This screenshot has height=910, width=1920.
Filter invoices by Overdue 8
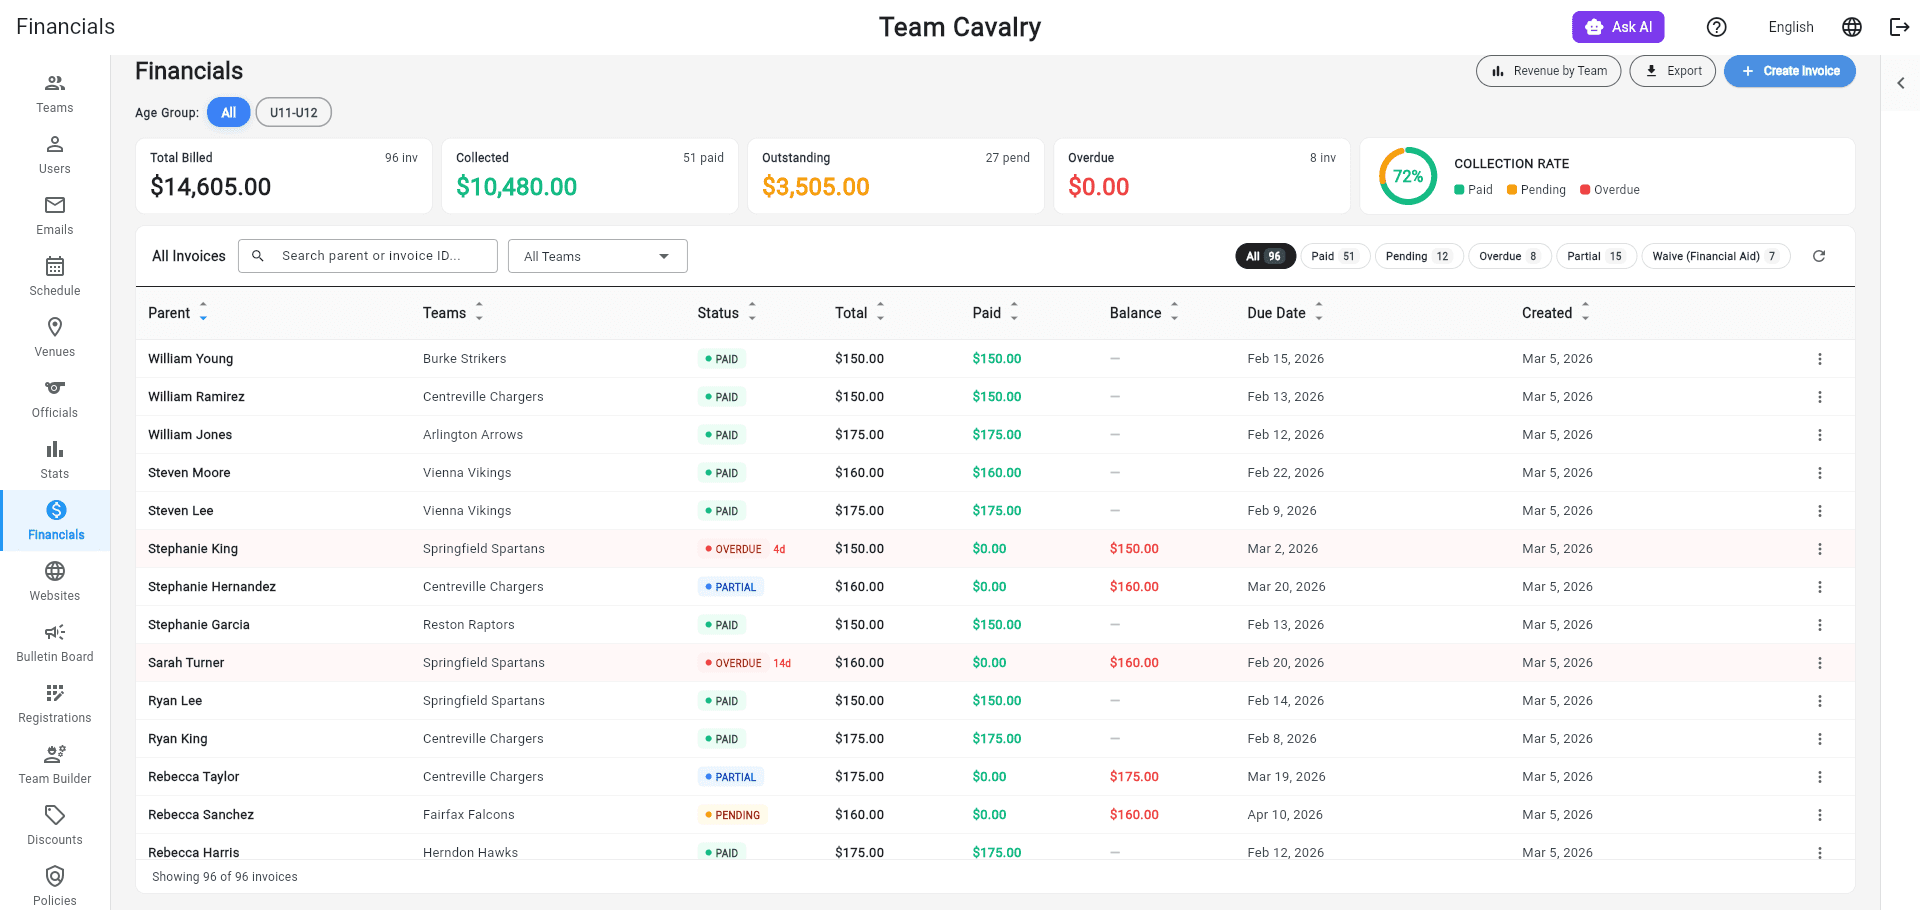pos(1510,256)
